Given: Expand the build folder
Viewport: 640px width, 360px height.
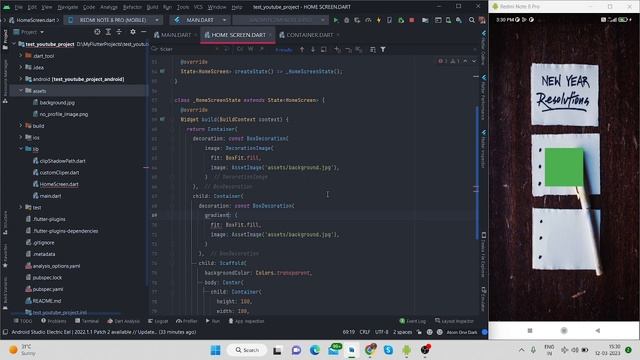Looking at the screenshot, I should pyautogui.click(x=21, y=126).
